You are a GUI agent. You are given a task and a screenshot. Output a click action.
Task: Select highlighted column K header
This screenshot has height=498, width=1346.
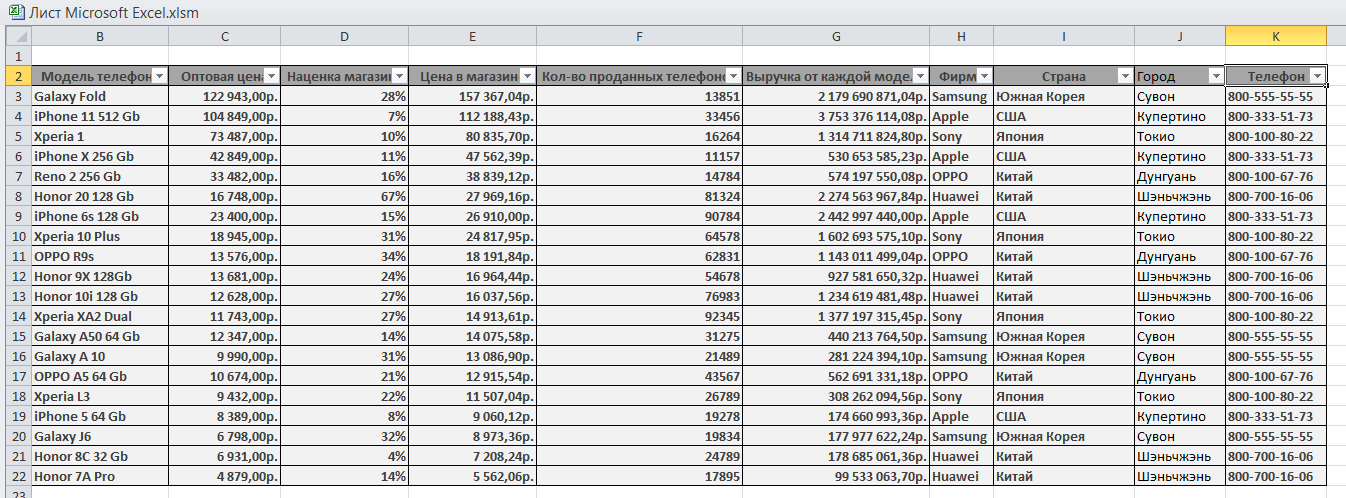tap(1276, 36)
